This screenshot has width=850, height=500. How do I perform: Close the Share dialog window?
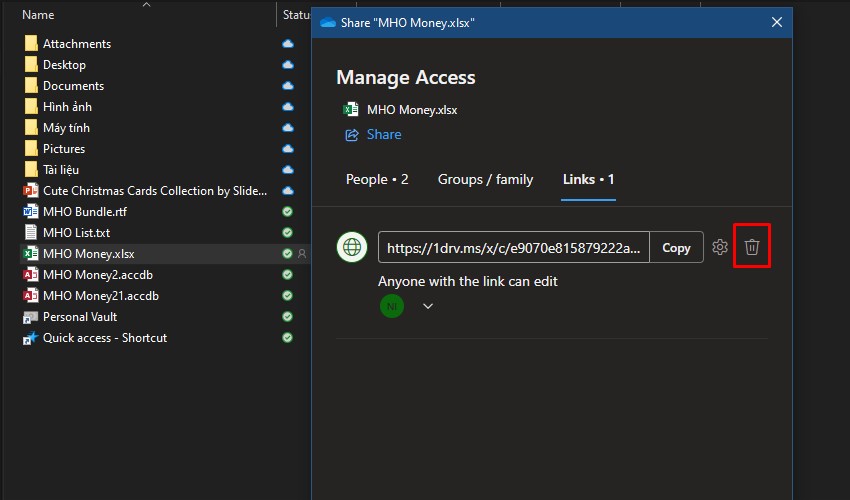(776, 23)
